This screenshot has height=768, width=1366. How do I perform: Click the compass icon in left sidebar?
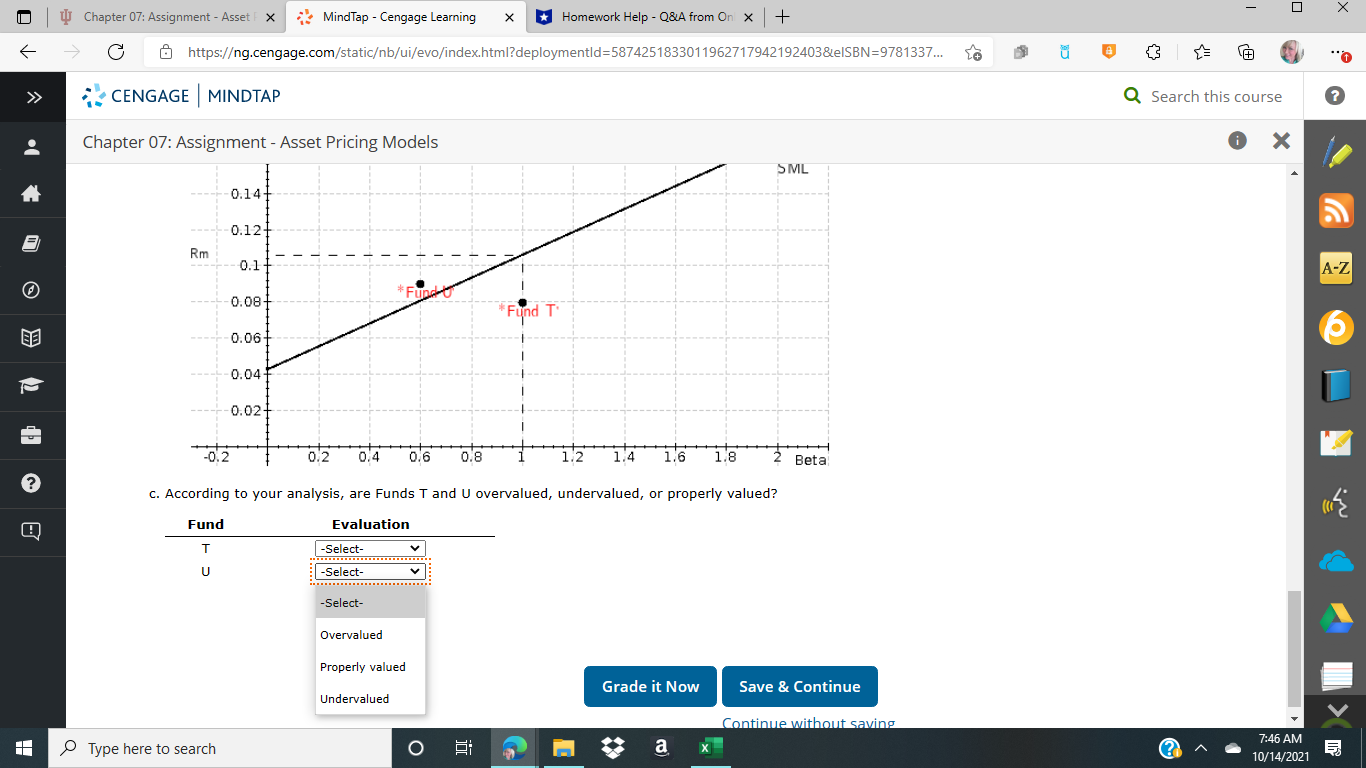coord(32,290)
